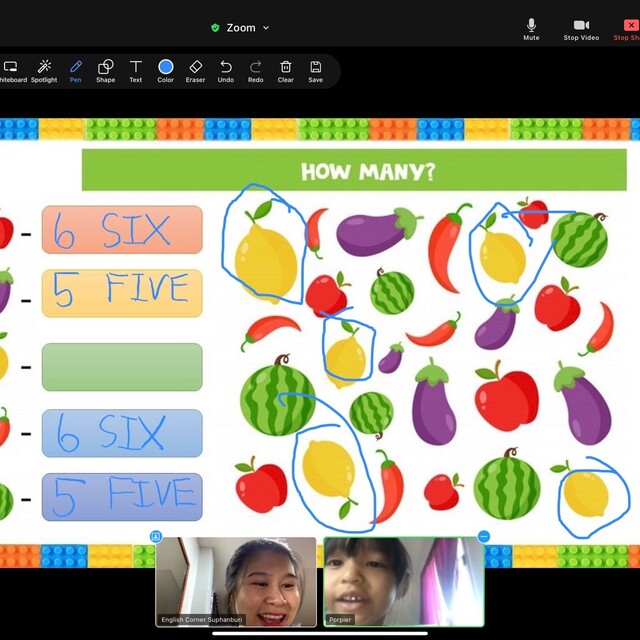This screenshot has height=640, width=640.
Task: Minimize video strip with blue minus button
Action: (x=484, y=537)
